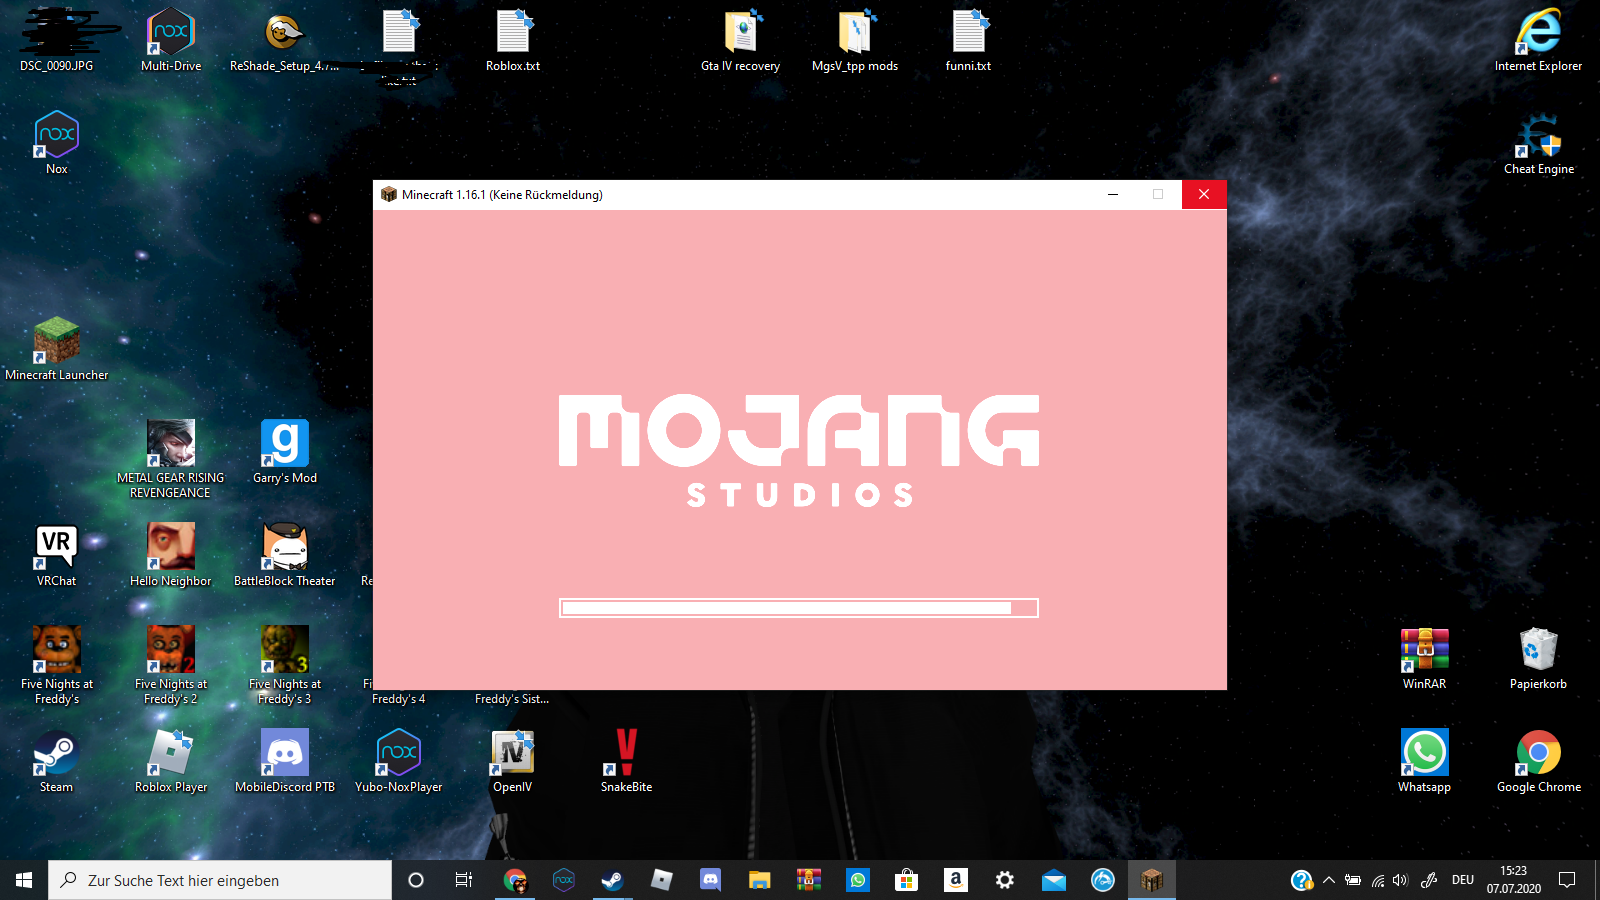
Task: Open the VRChat desktop shortcut
Action: [x=57, y=546]
